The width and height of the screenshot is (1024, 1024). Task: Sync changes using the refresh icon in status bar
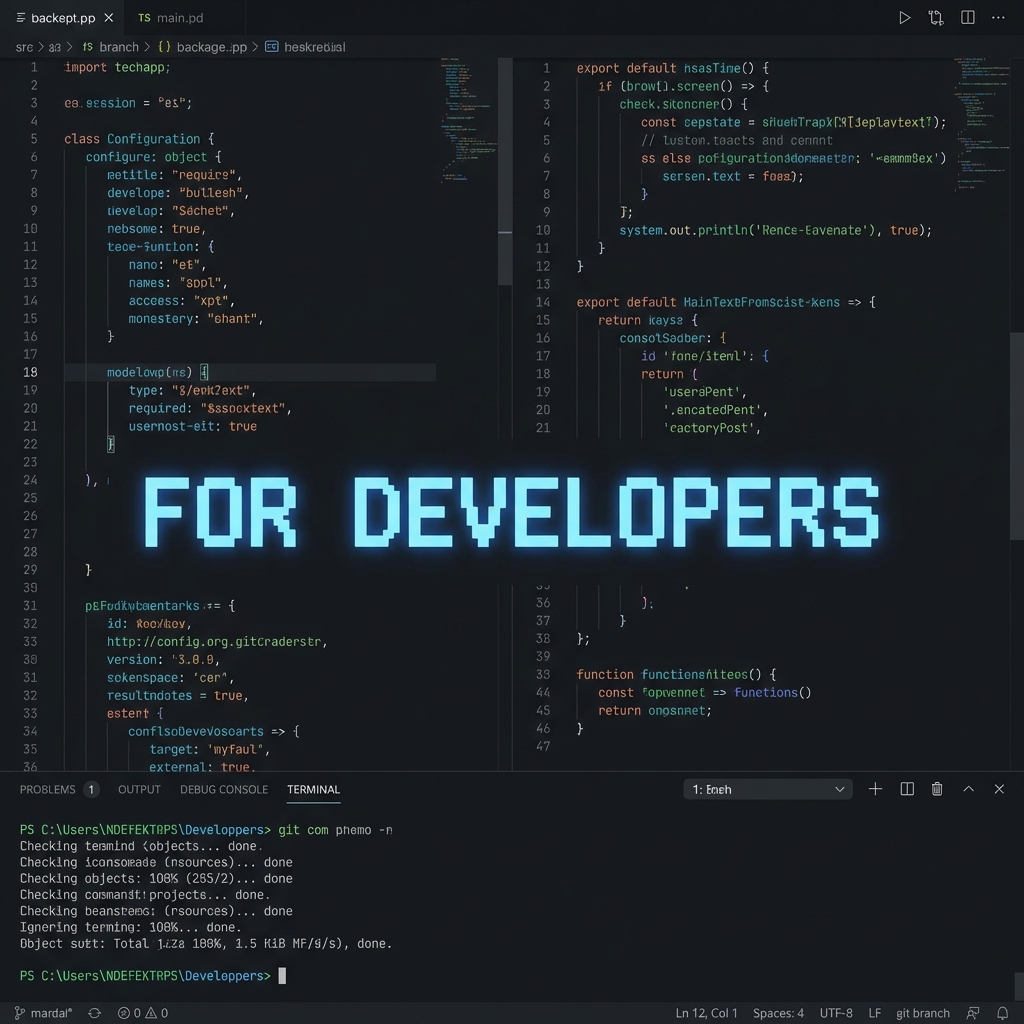pyautogui.click(x=94, y=1013)
